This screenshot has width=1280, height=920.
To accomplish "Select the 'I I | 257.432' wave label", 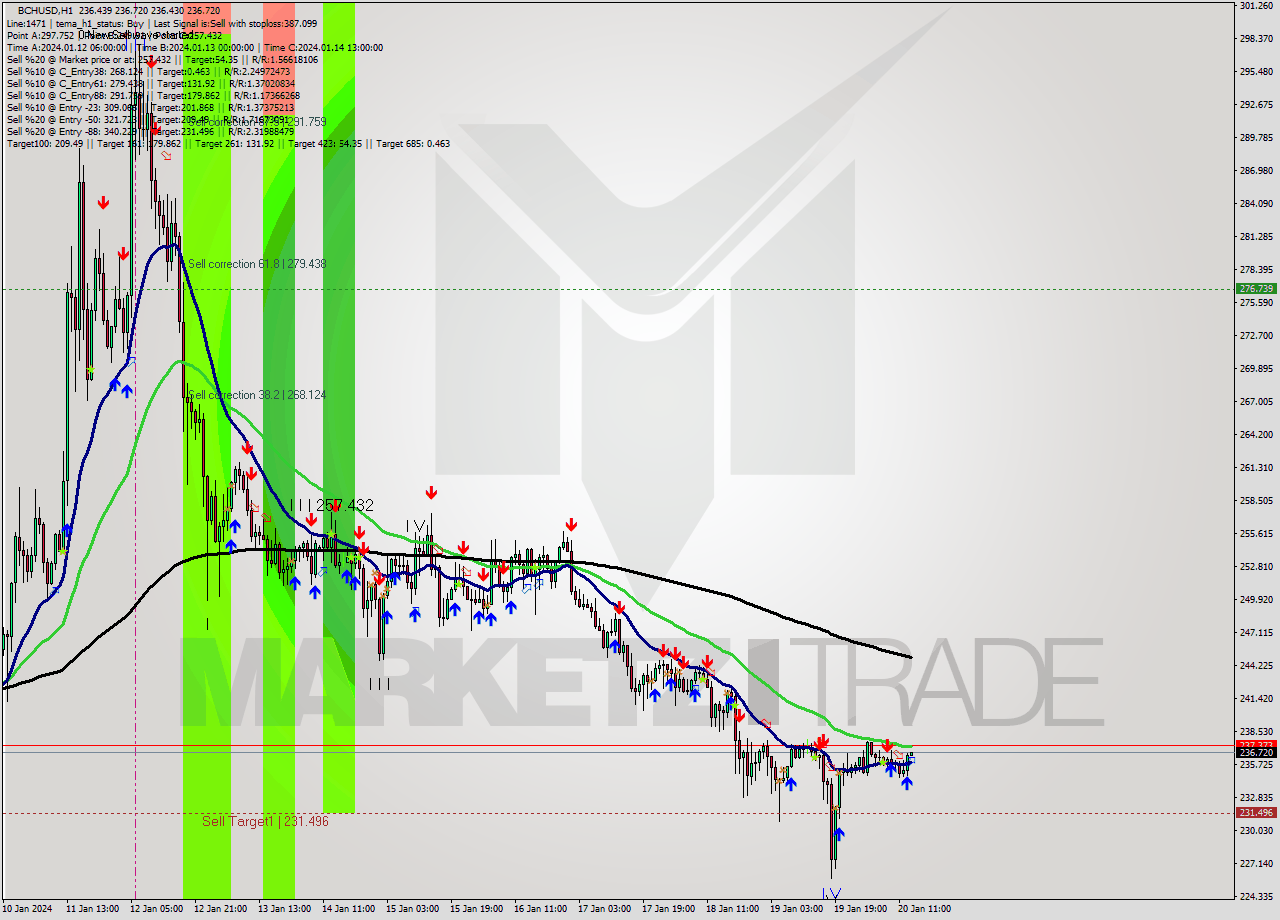I will coord(331,506).
